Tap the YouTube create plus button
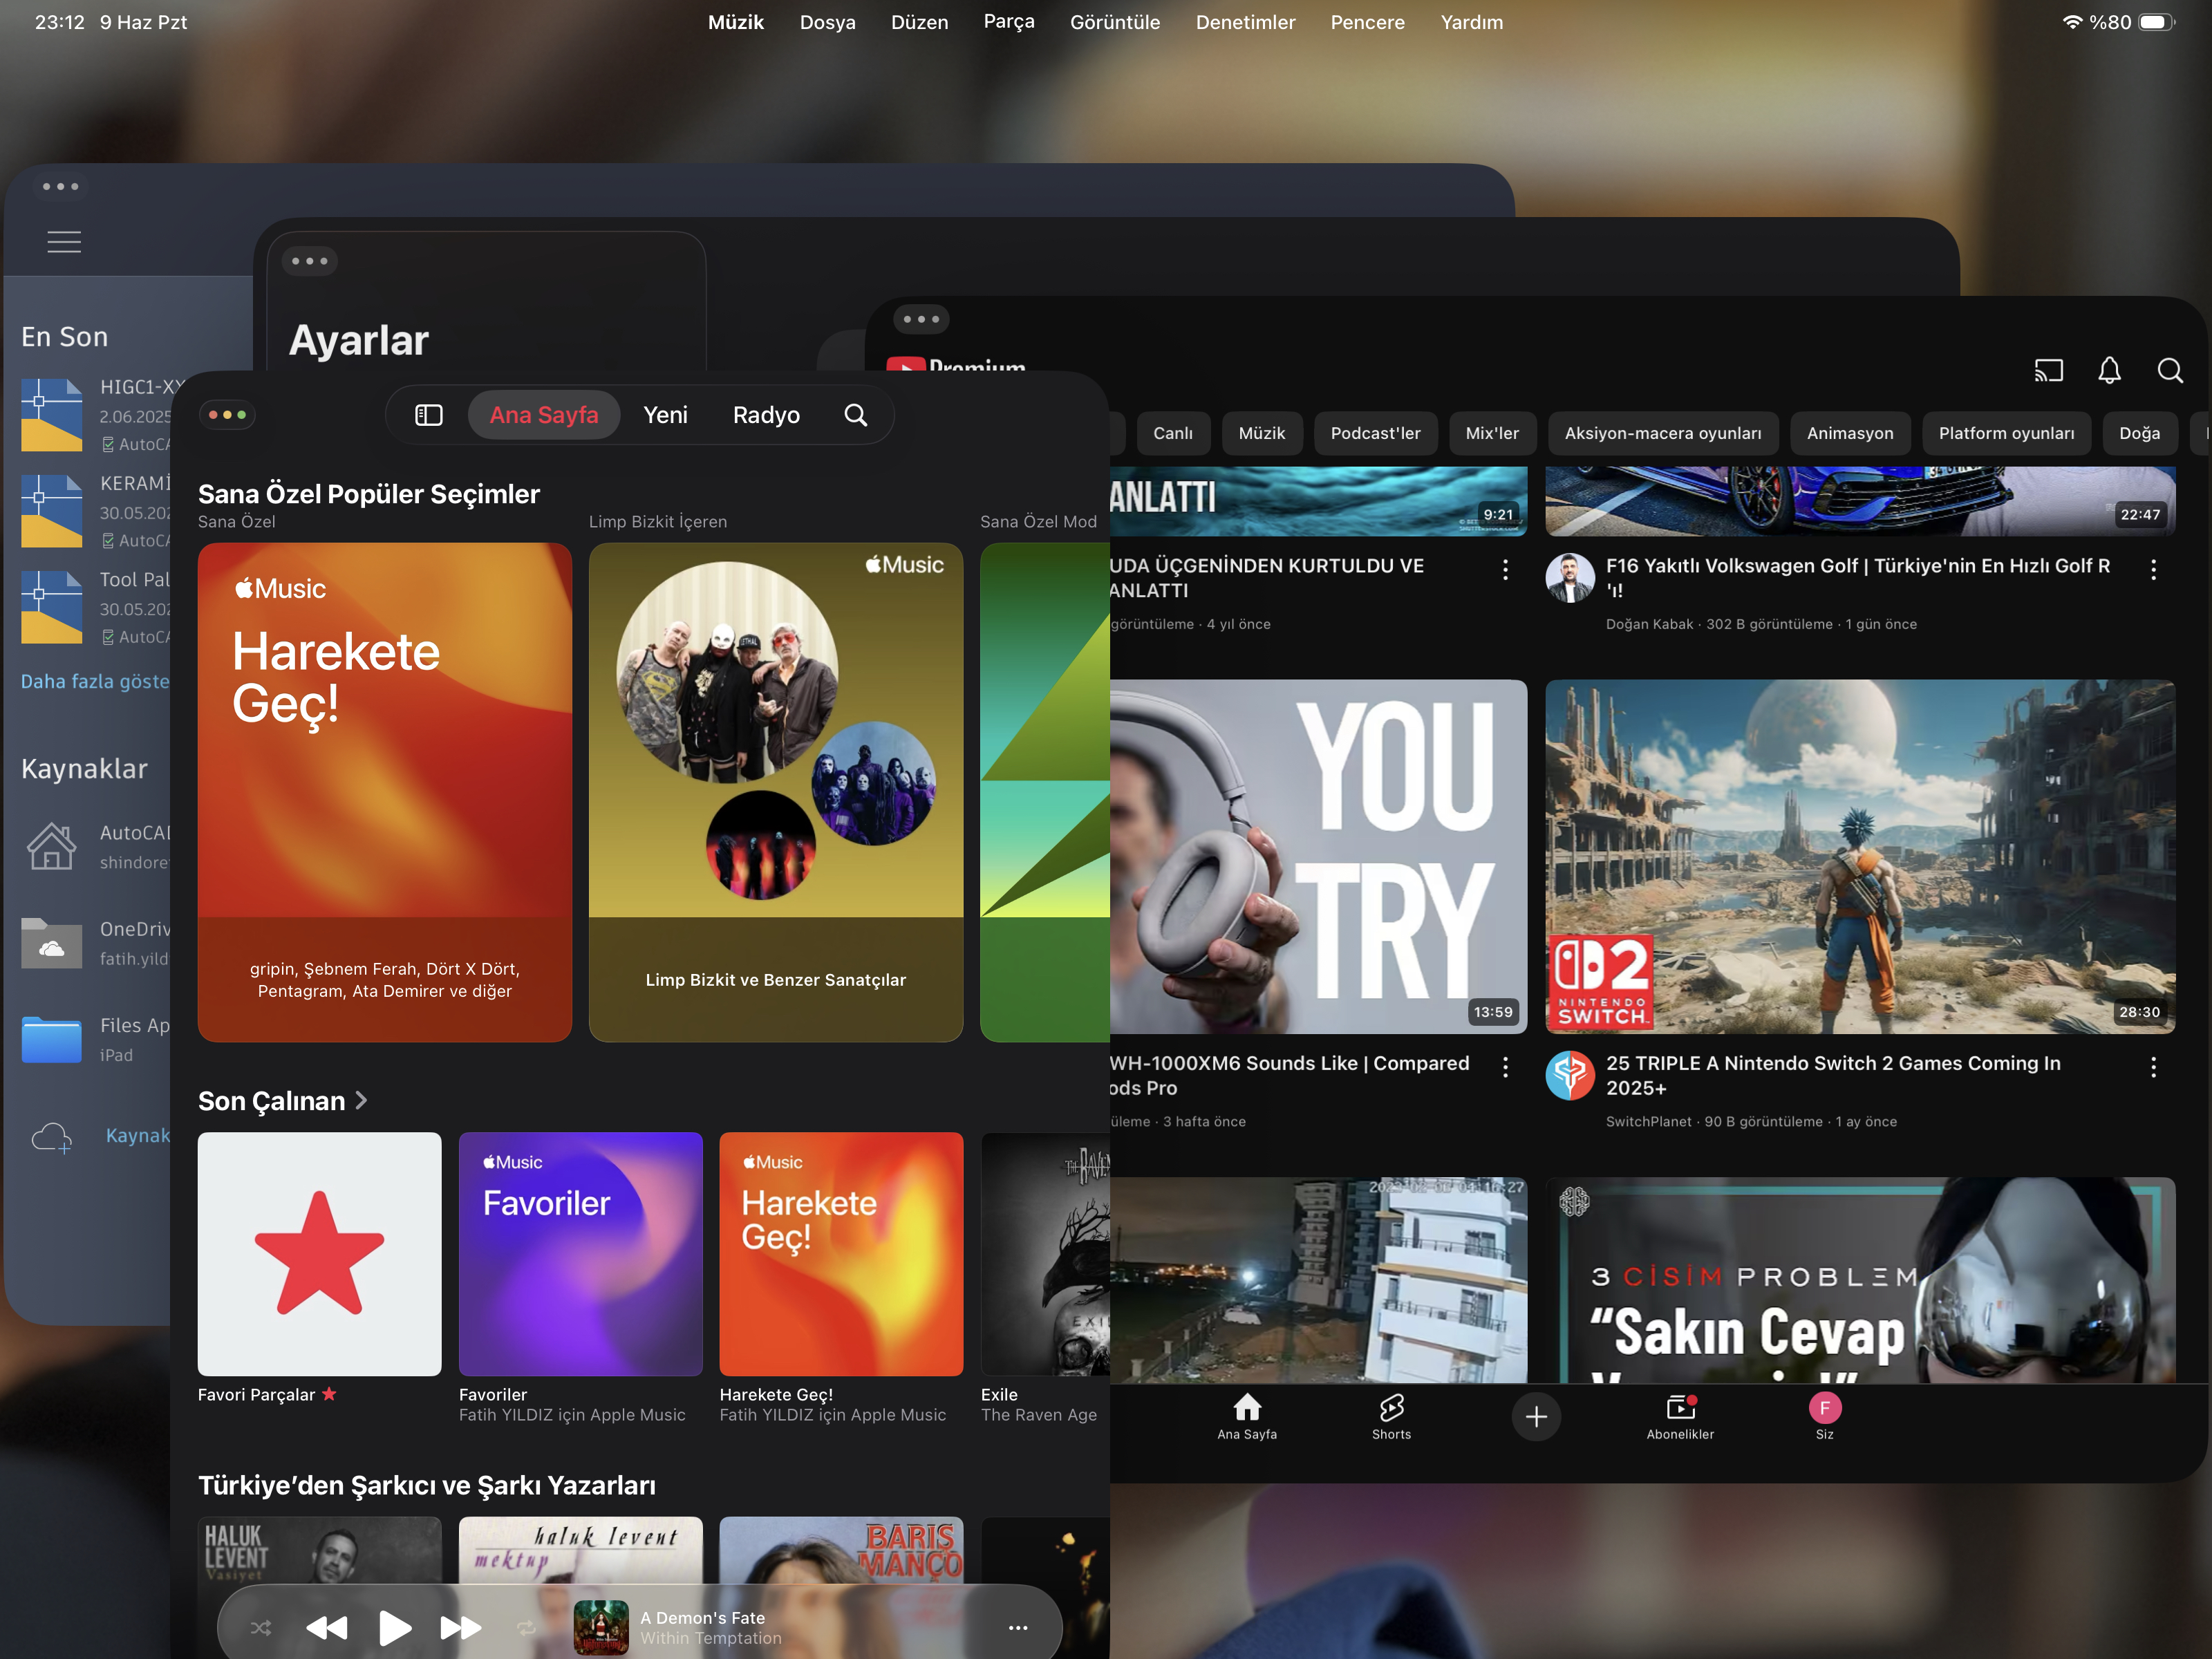 coord(1536,1416)
